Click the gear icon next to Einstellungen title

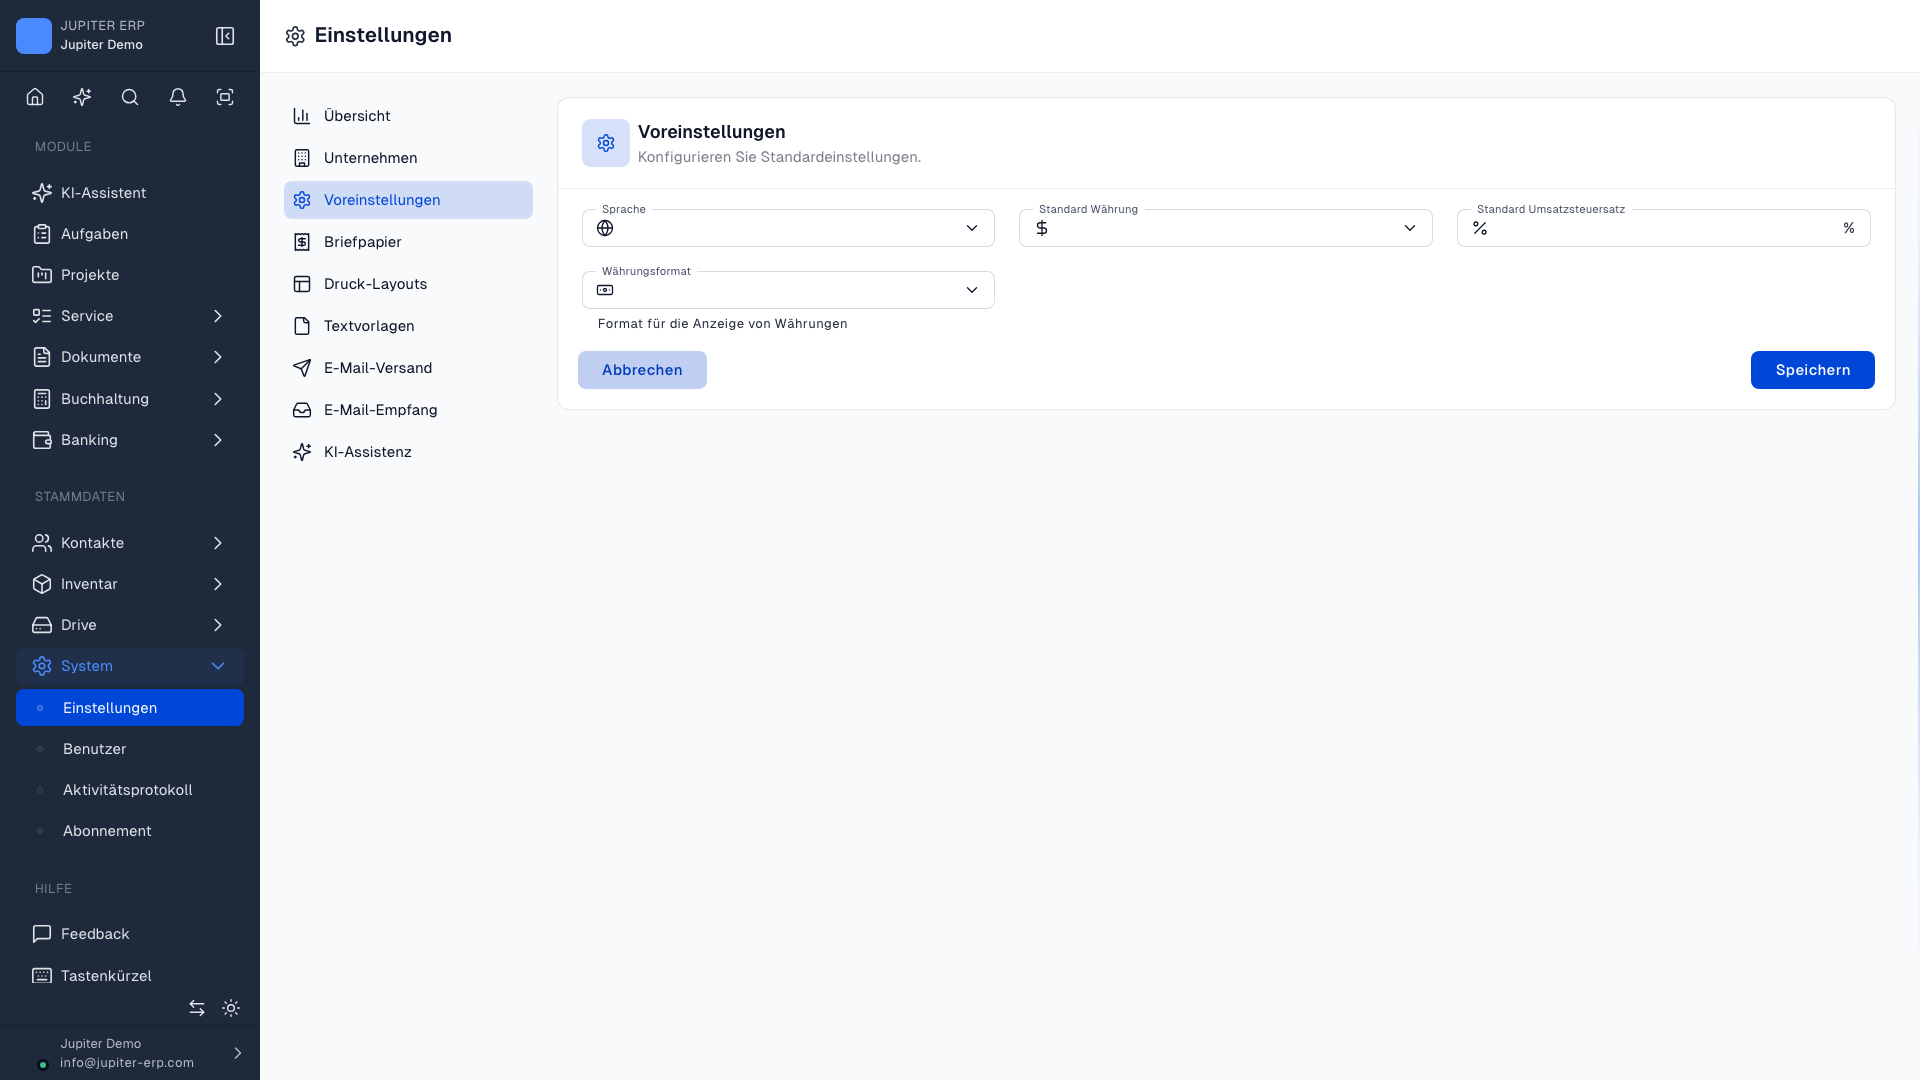(x=295, y=36)
